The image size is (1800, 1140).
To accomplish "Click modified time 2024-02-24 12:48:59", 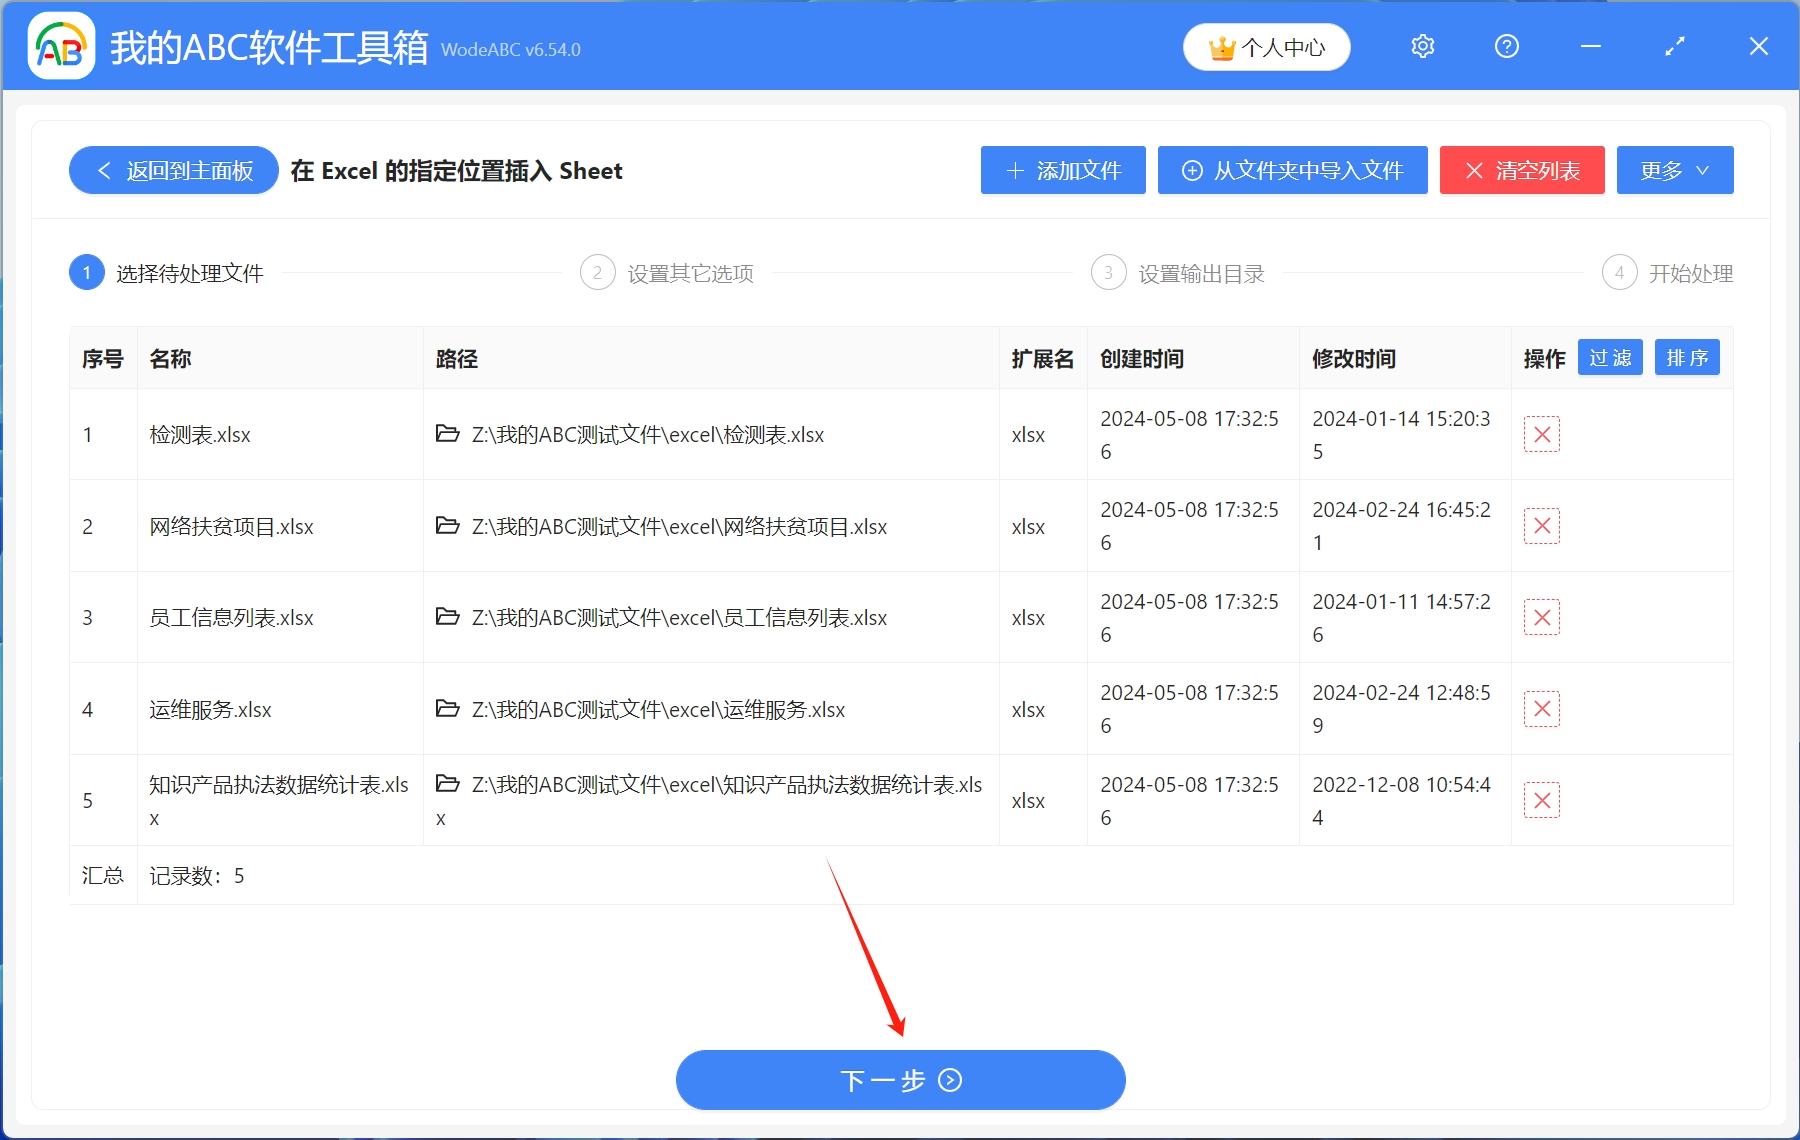I will (1401, 709).
